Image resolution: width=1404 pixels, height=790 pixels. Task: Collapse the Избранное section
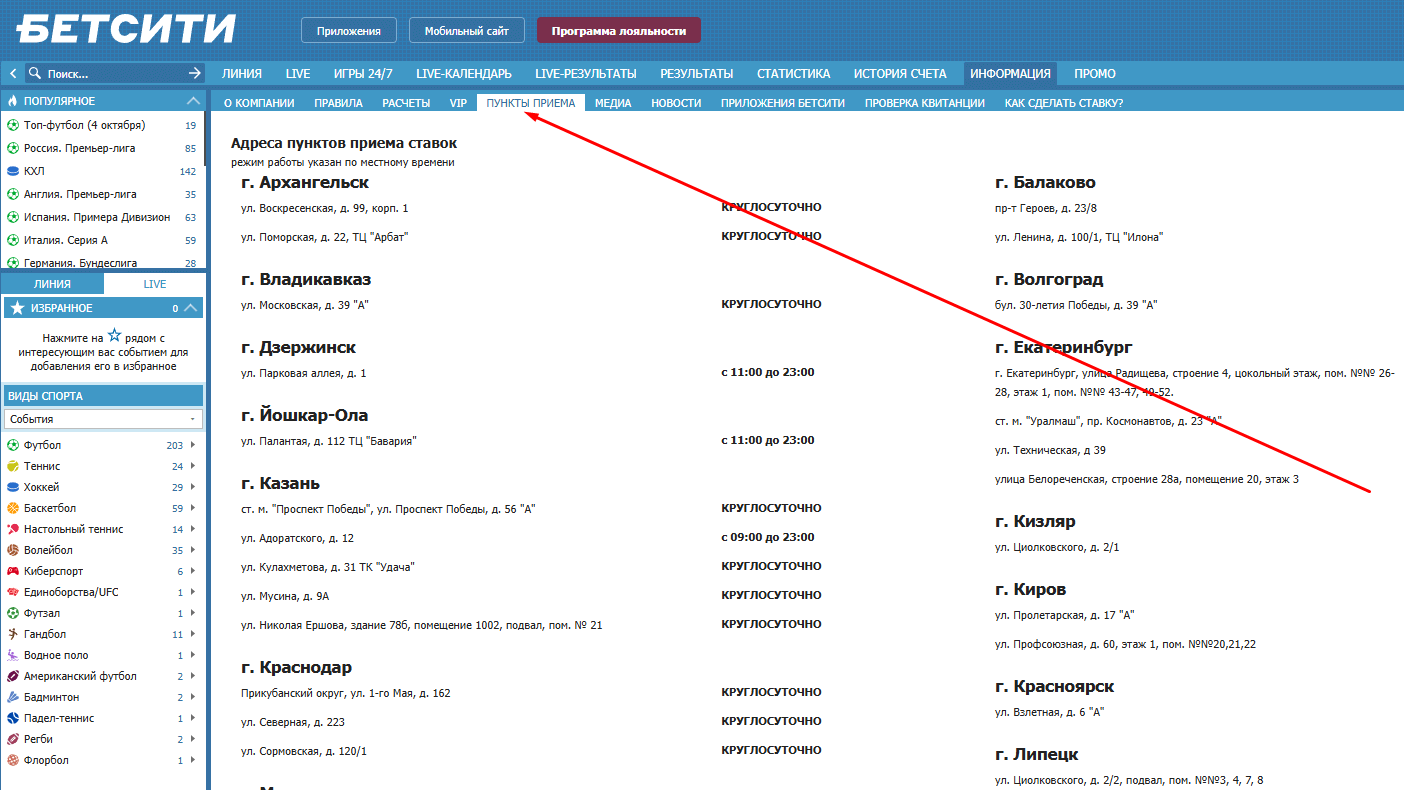pos(192,308)
